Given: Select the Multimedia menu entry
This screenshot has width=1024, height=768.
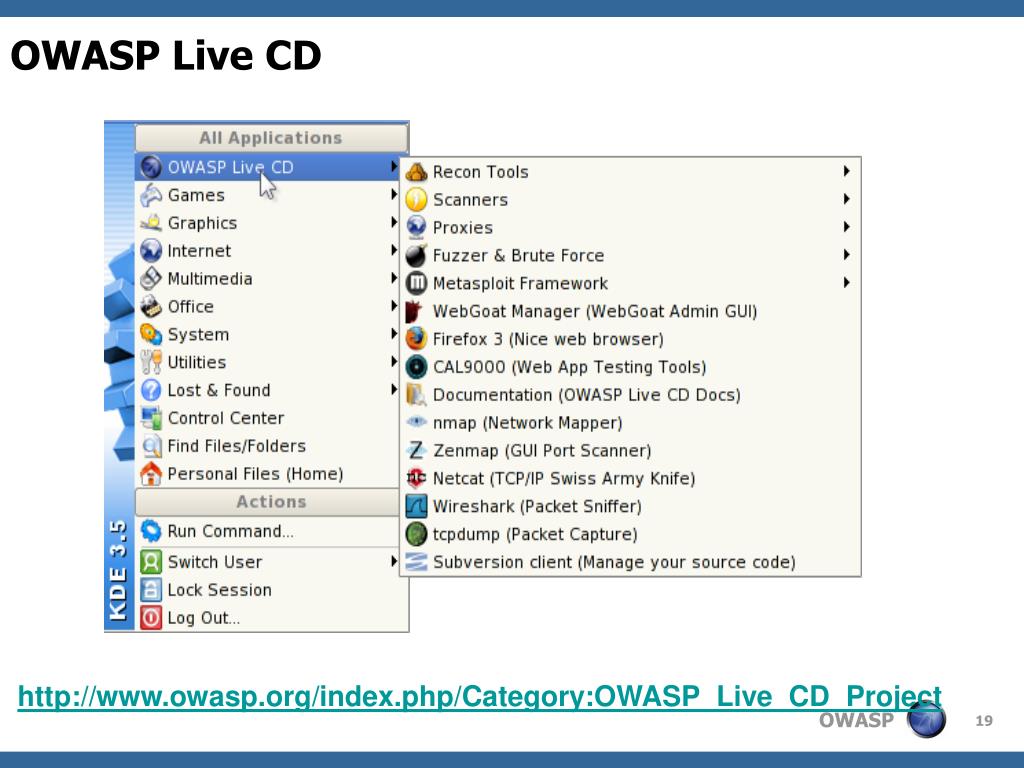Looking at the screenshot, I should point(268,279).
